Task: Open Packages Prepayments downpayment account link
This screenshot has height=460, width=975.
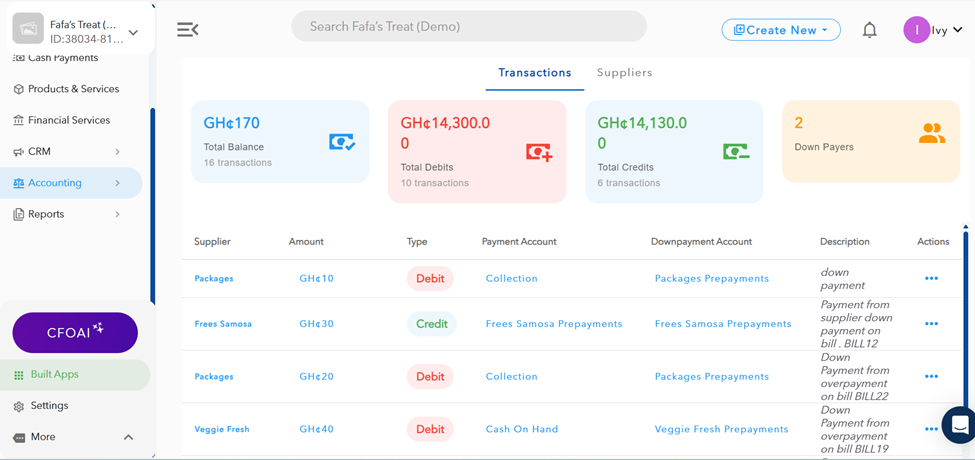Action: (x=711, y=279)
